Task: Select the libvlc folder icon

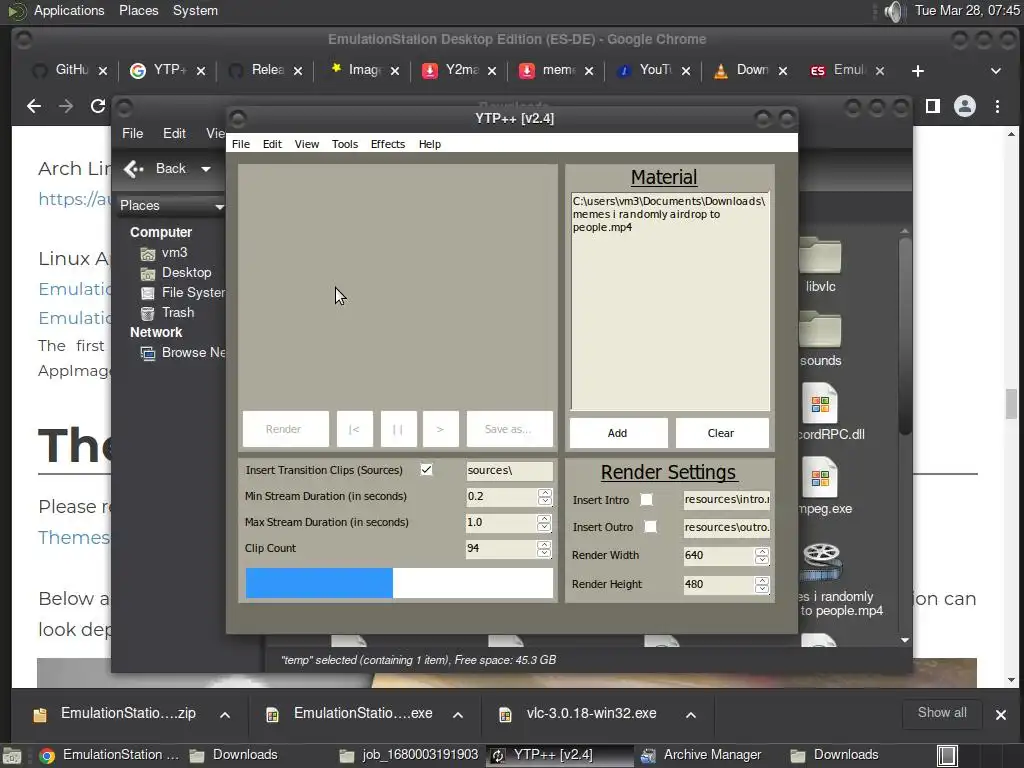Action: (820, 255)
